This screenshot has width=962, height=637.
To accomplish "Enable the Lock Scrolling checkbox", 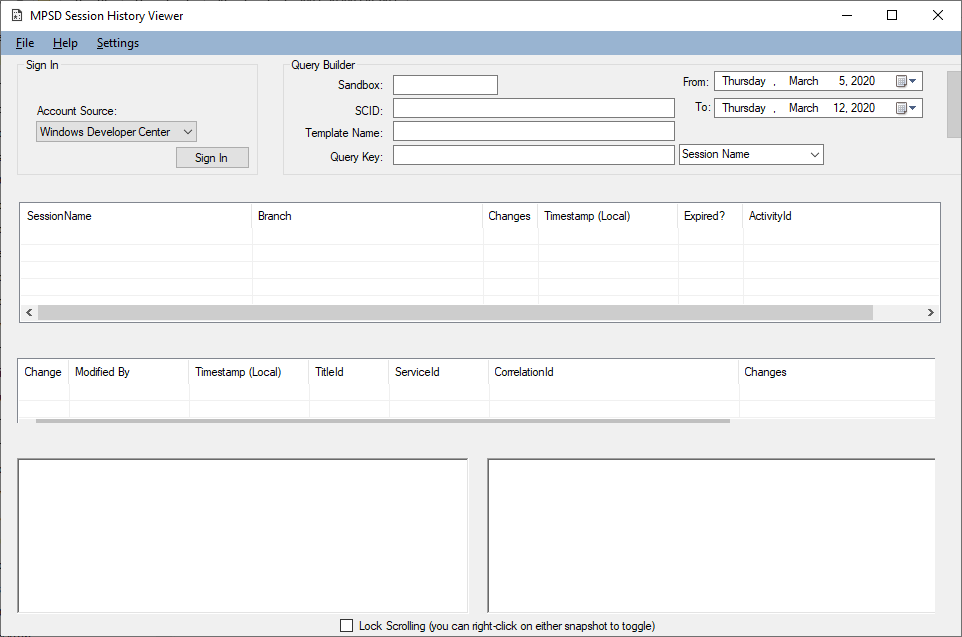I will click(347, 625).
